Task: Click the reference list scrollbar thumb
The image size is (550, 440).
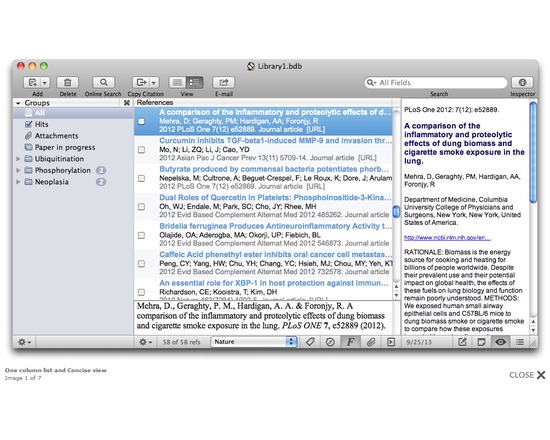Action: click(396, 212)
